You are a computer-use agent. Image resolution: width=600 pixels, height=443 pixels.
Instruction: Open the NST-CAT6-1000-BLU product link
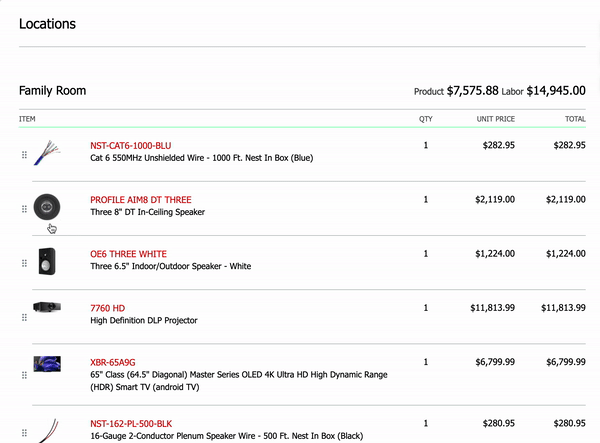coord(130,146)
